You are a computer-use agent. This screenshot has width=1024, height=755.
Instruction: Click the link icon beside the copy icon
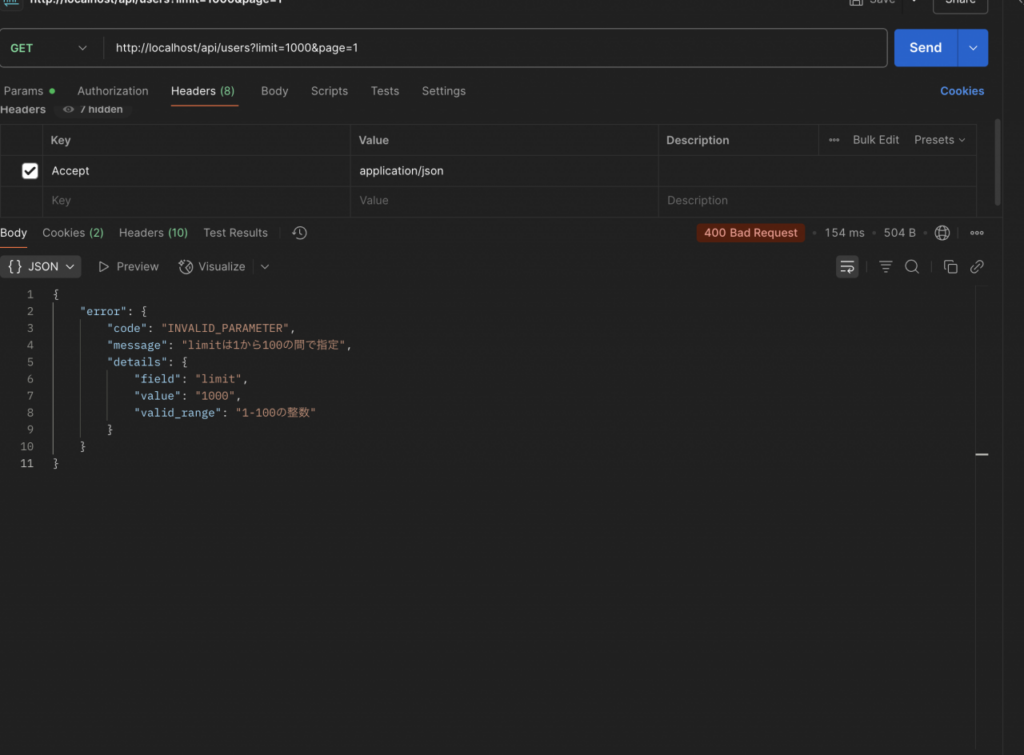tap(977, 266)
